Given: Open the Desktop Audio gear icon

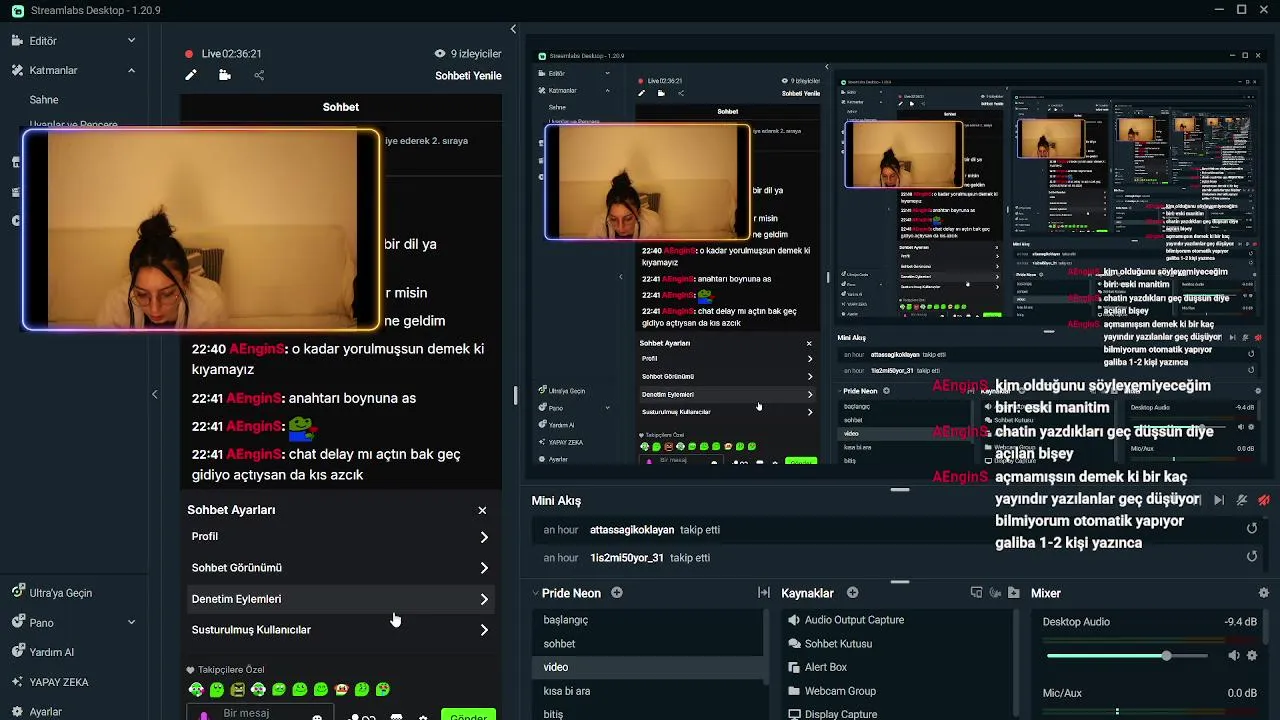Looking at the screenshot, I should [x=1252, y=656].
